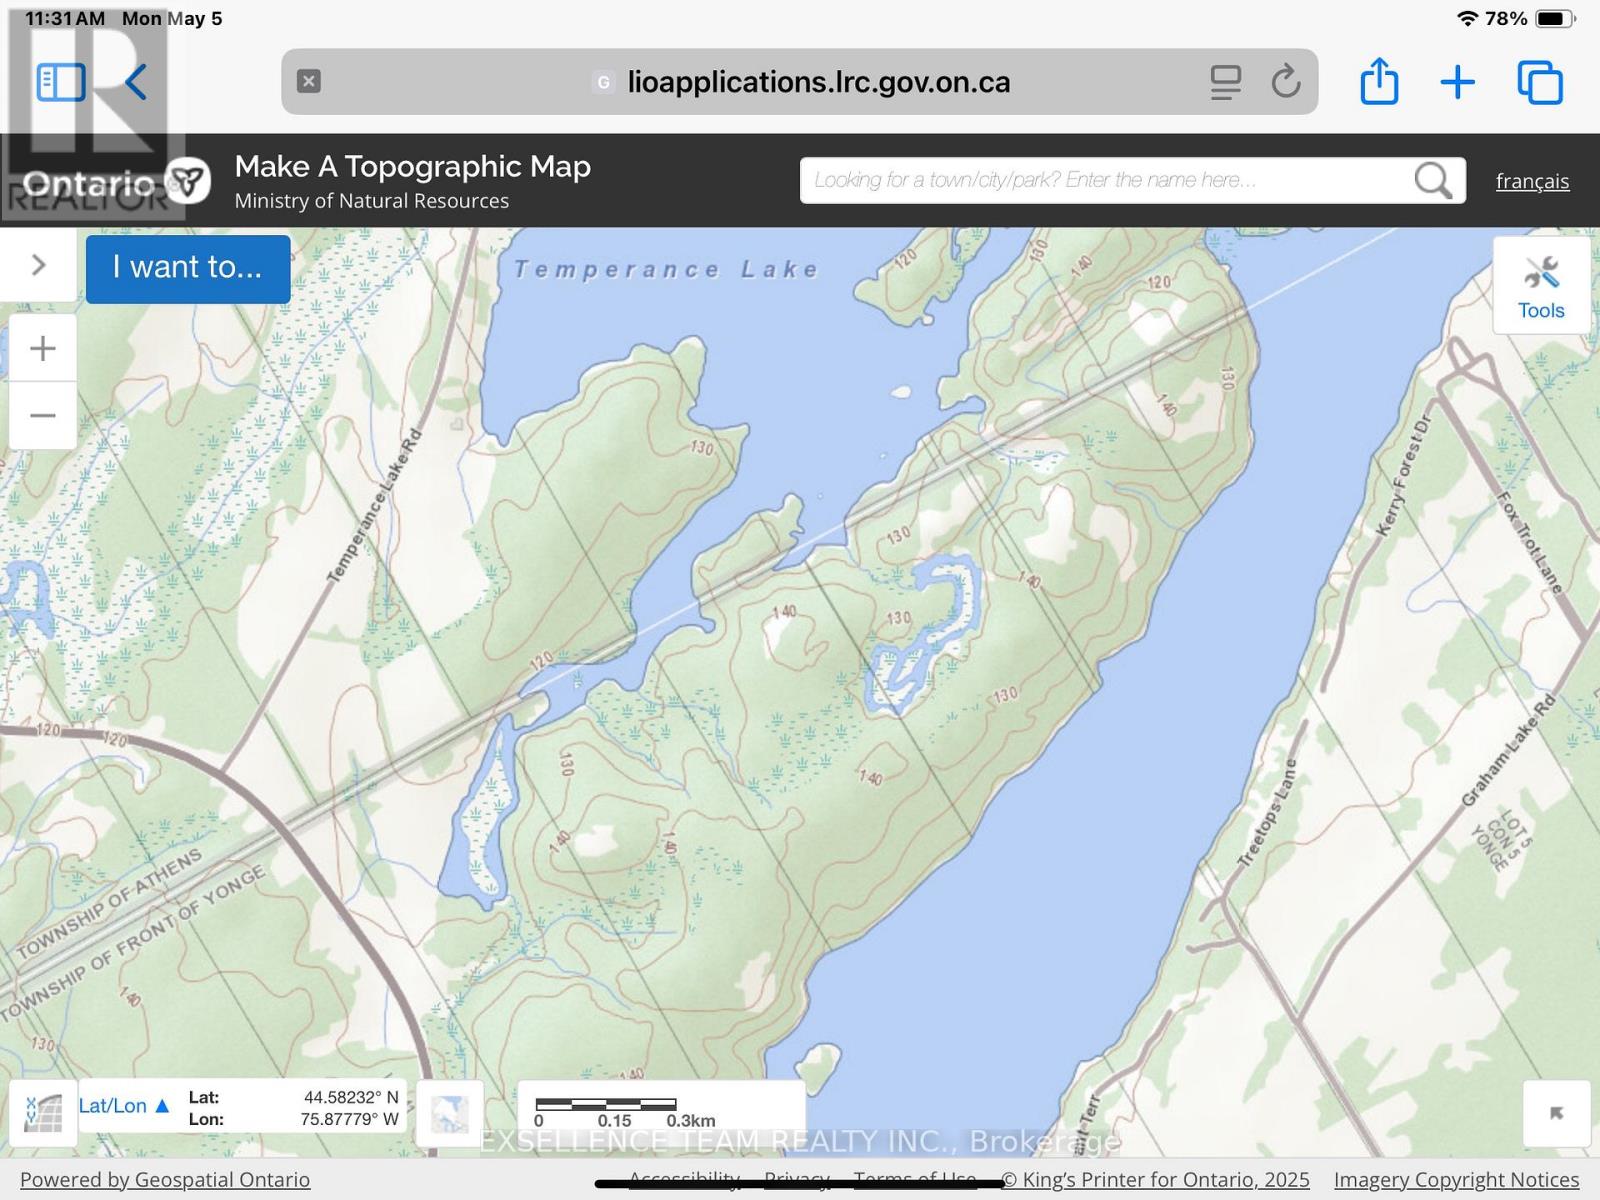This screenshot has height=1200, width=1600.
Task: Zoom out the map with minus button
Action: (43, 415)
